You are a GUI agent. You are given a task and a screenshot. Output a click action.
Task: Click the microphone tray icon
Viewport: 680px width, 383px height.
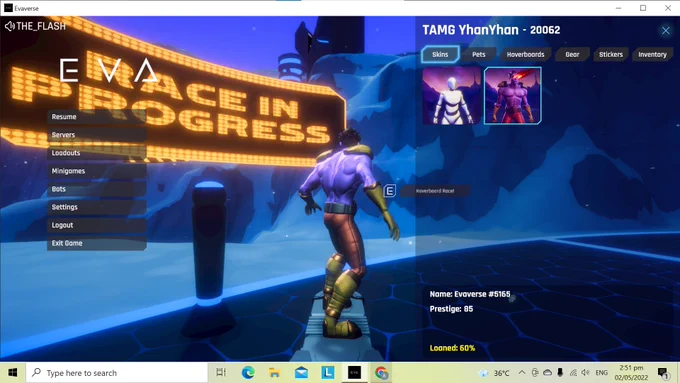(560, 373)
